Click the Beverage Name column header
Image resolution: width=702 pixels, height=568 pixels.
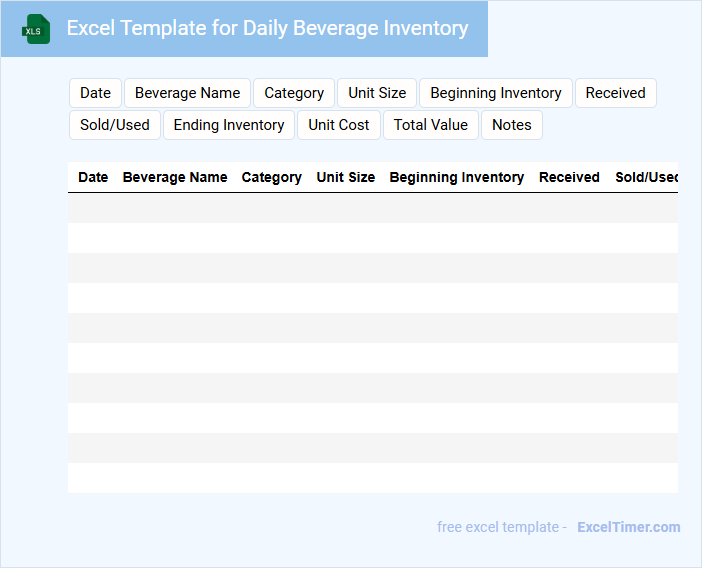[x=175, y=177]
